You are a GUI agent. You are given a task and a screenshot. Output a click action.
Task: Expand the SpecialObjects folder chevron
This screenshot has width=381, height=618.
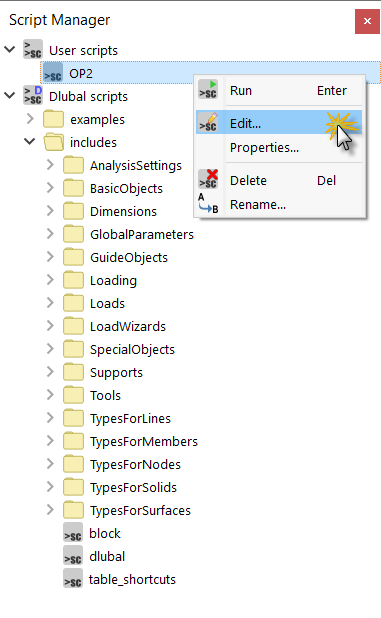pyautogui.click(x=50, y=348)
